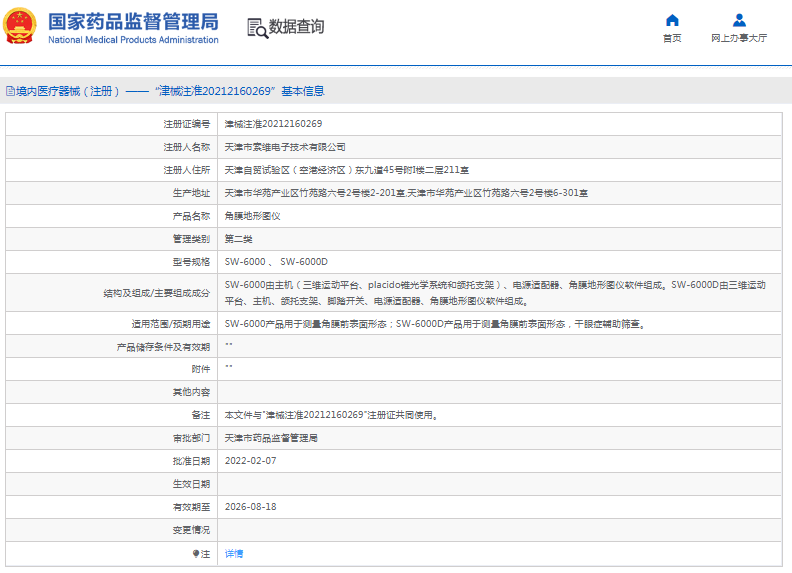This screenshot has height=573, width=792.
Task: Click the 首页 text label
Action: click(672, 38)
